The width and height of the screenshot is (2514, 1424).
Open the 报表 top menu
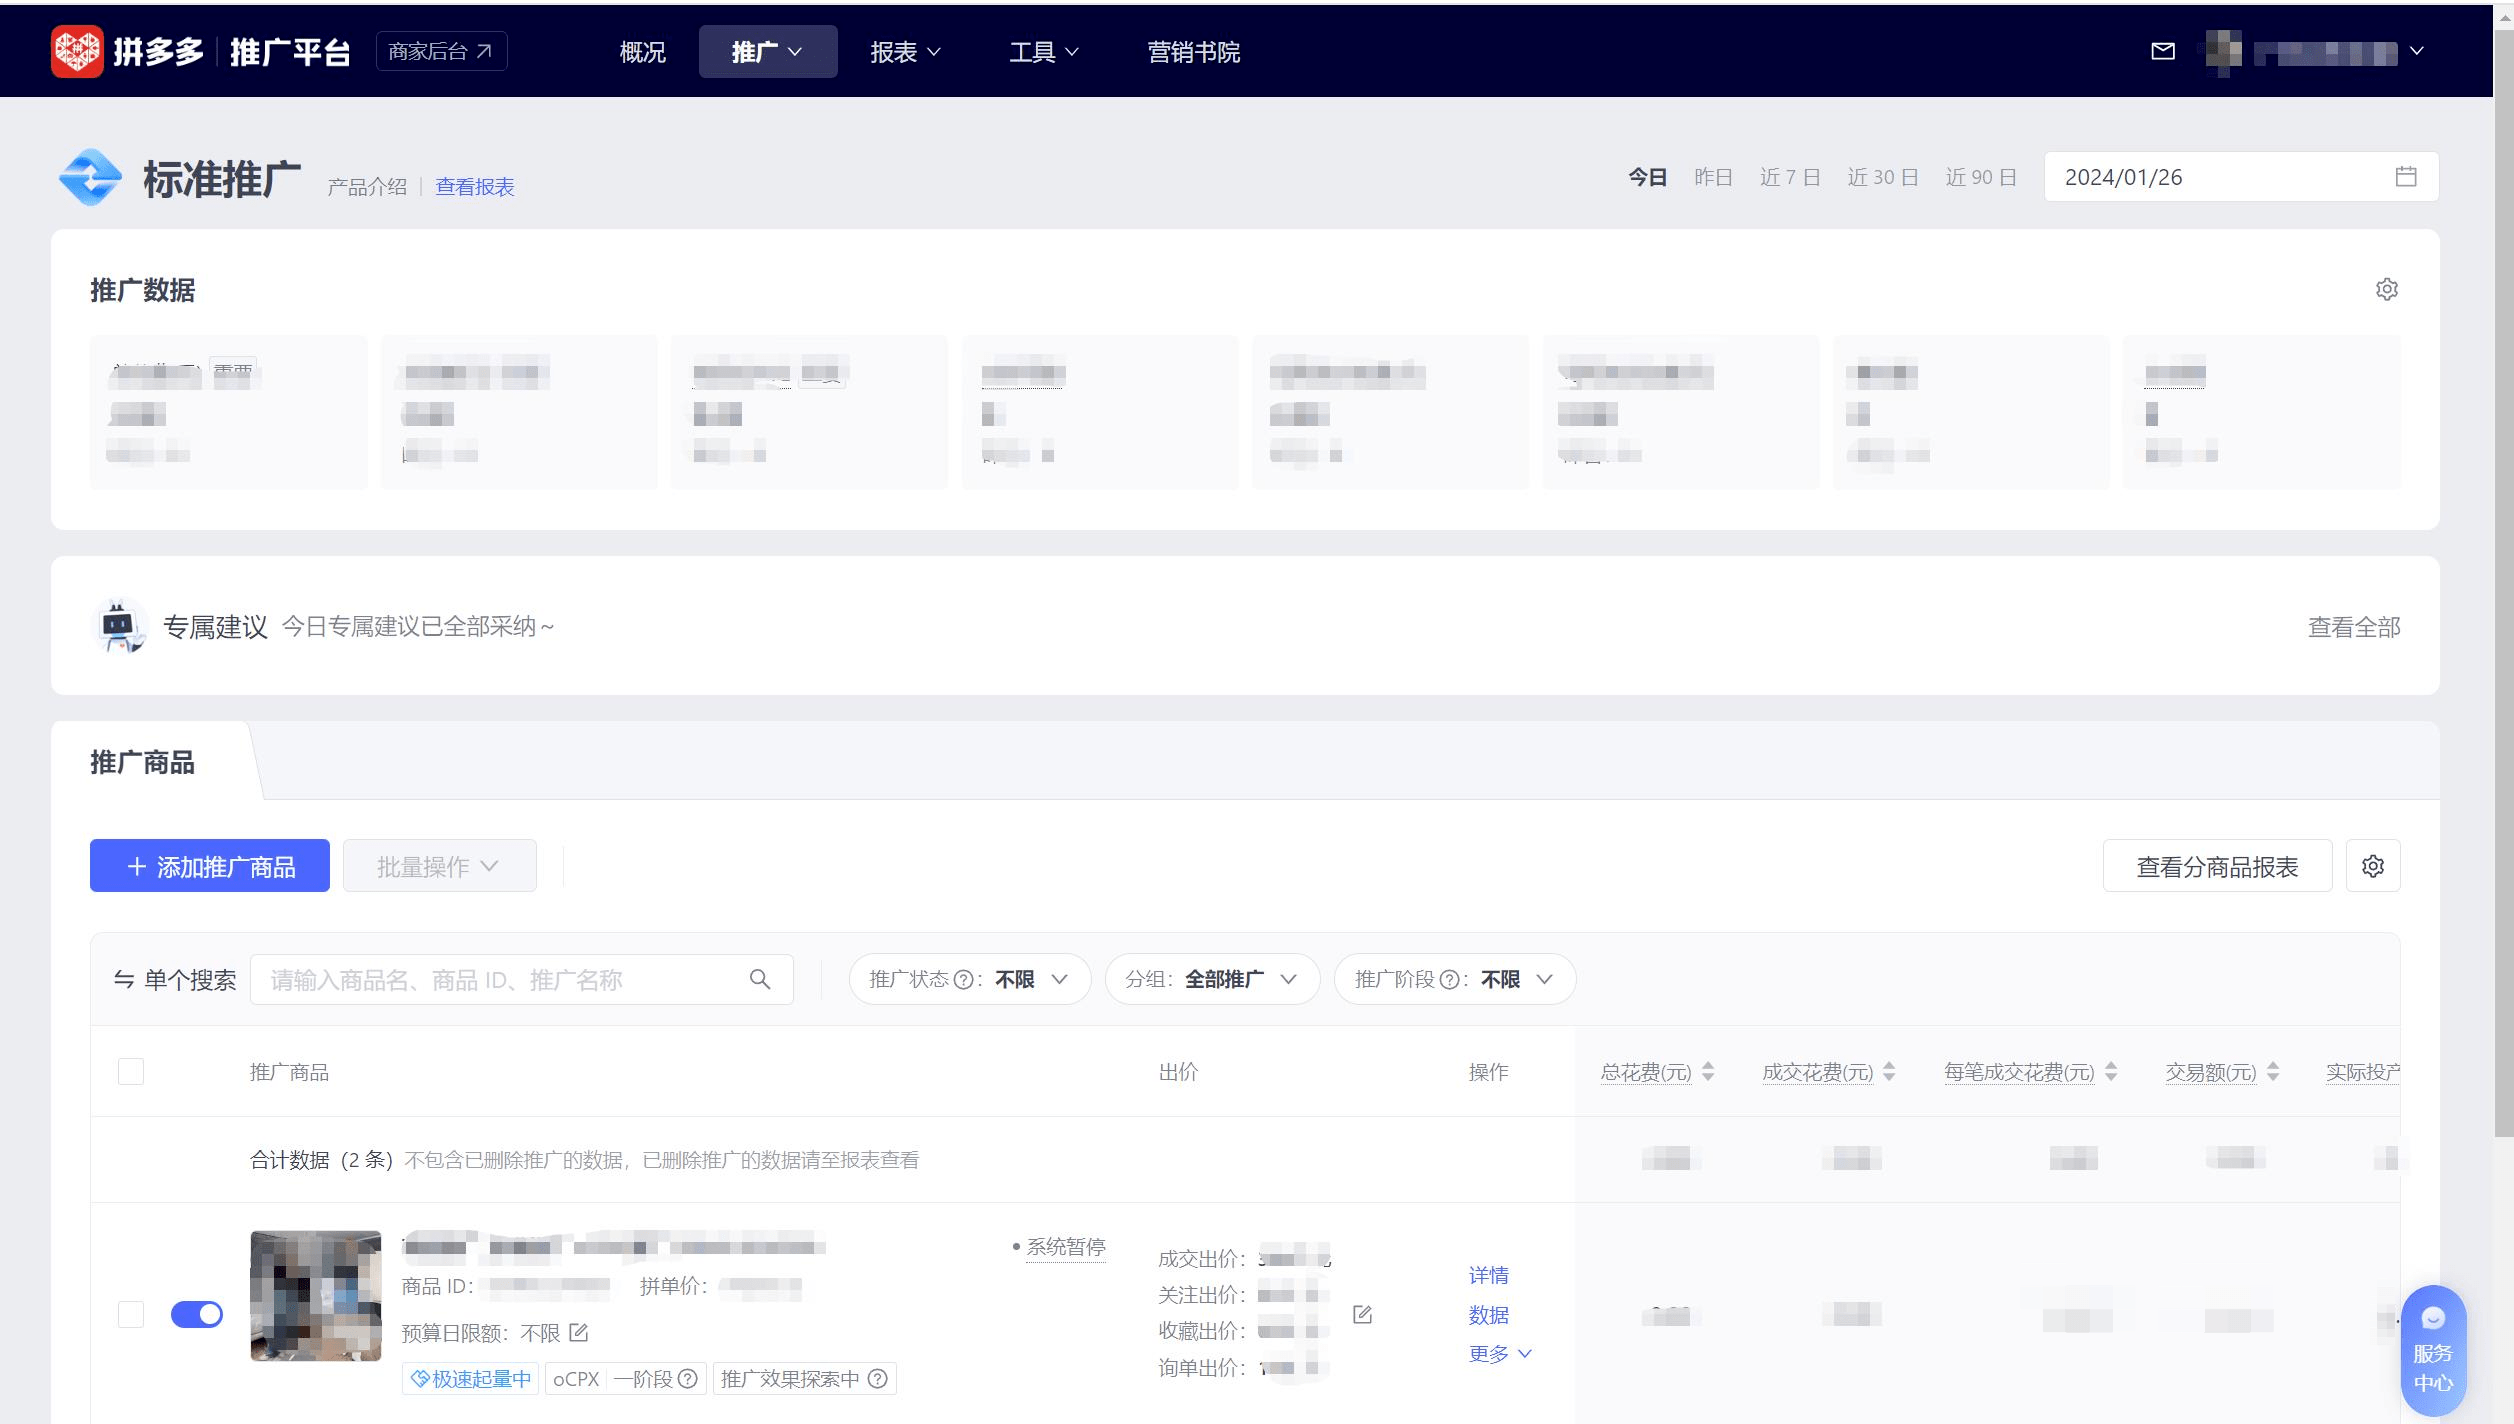904,52
